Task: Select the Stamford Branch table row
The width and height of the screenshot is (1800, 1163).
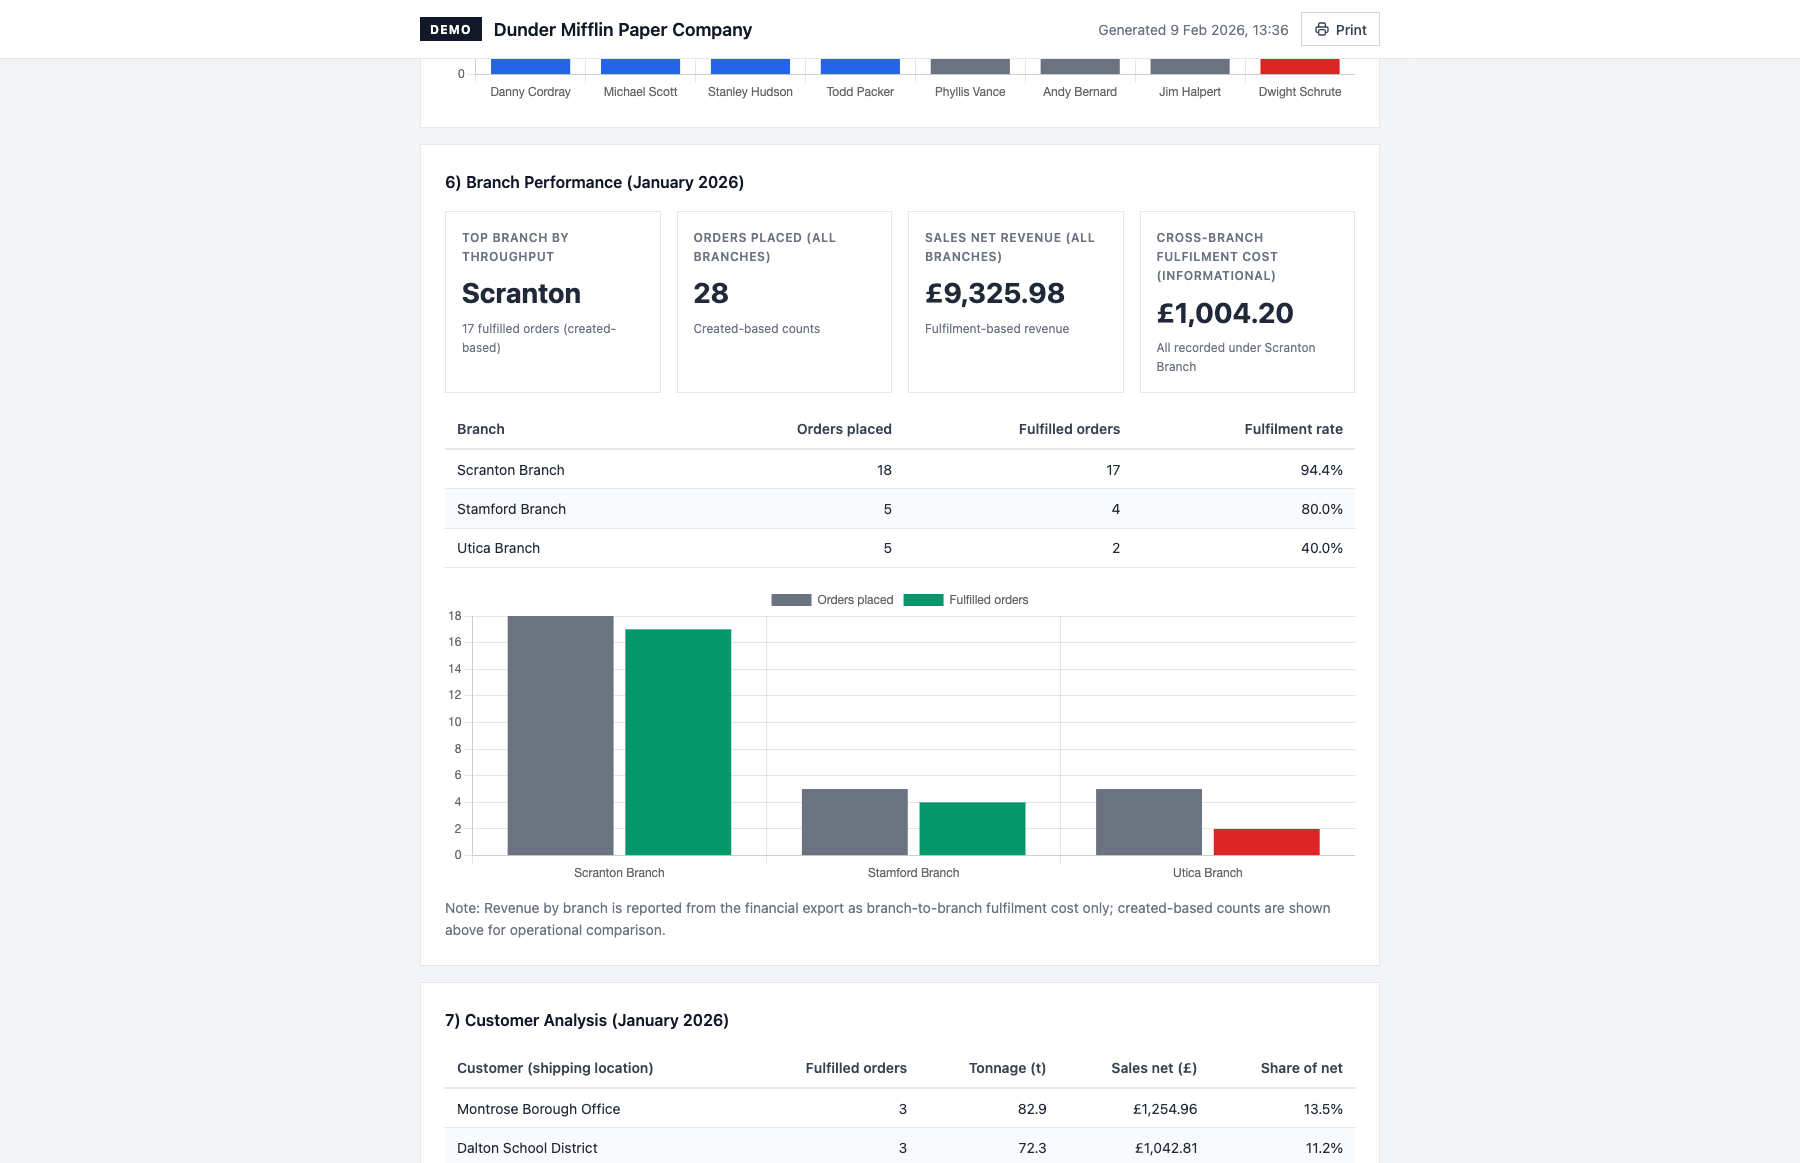Action: point(899,509)
